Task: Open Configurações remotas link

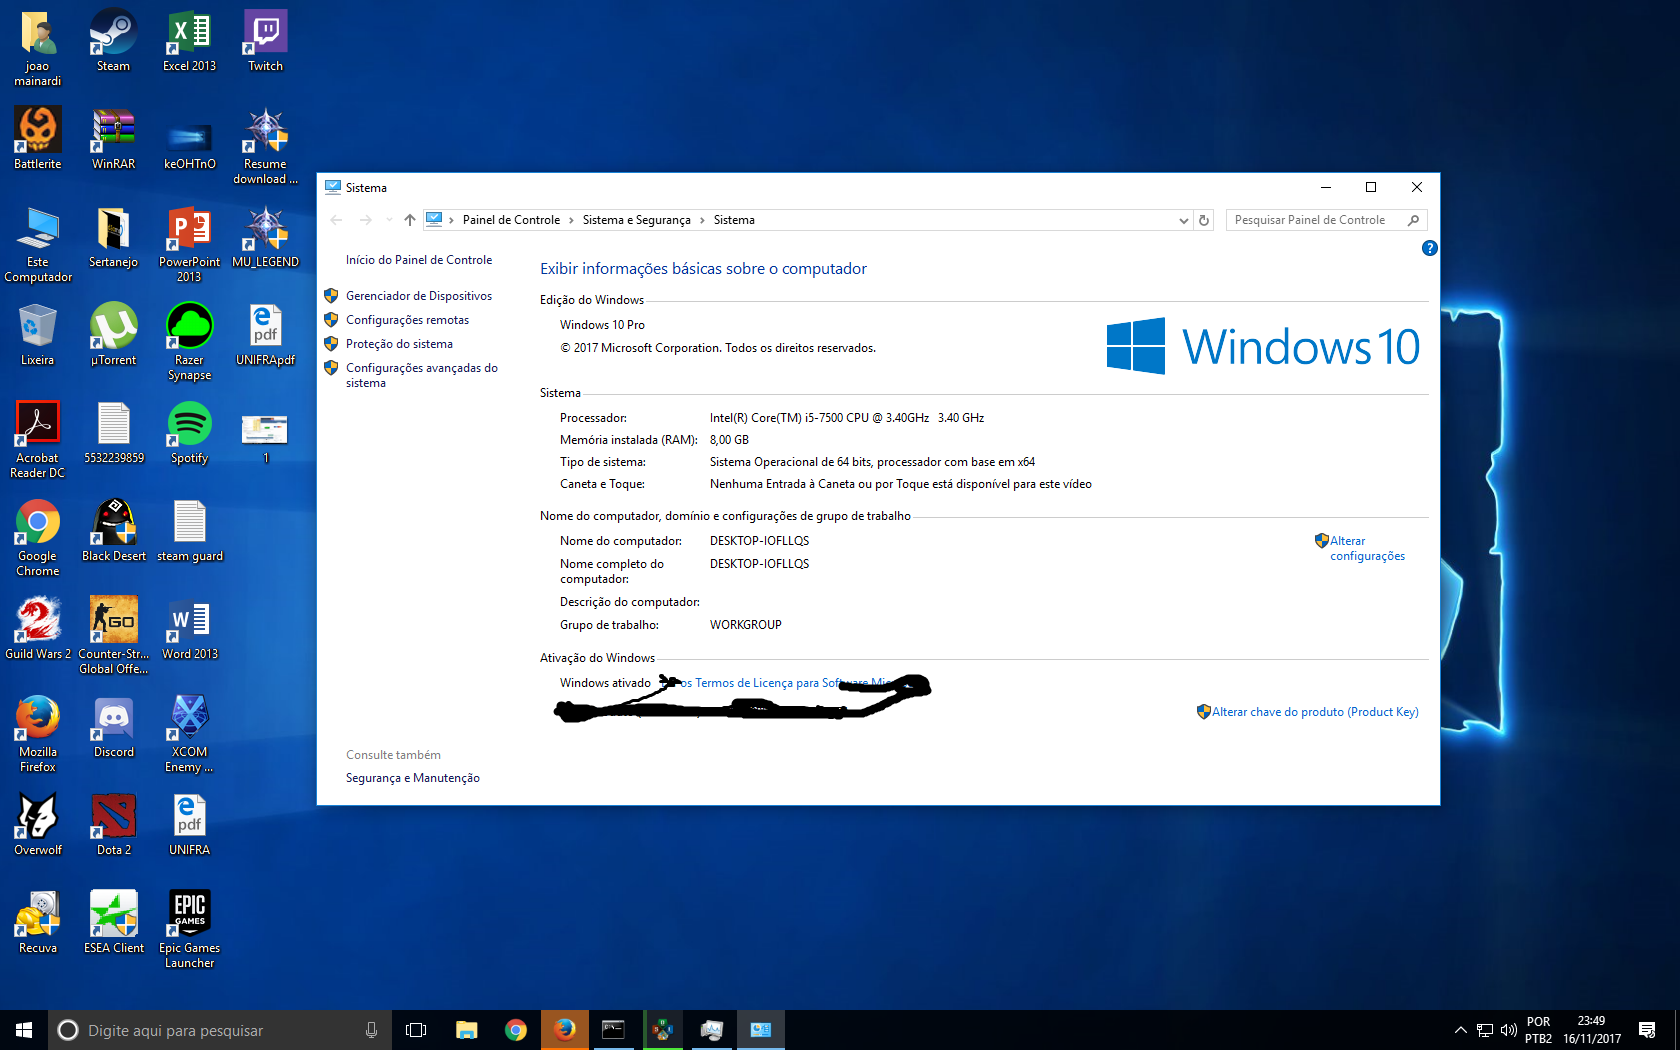Action: [407, 320]
